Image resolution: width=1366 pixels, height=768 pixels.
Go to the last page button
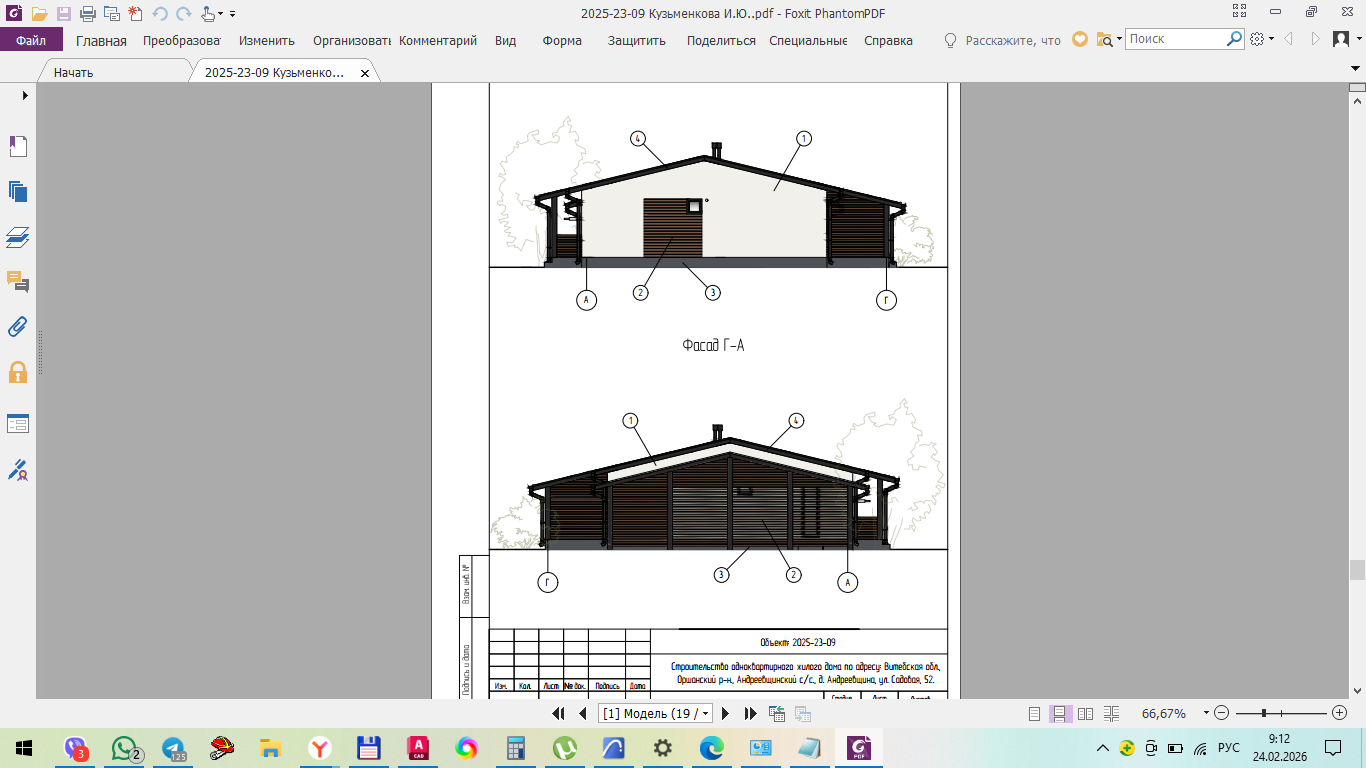point(750,713)
